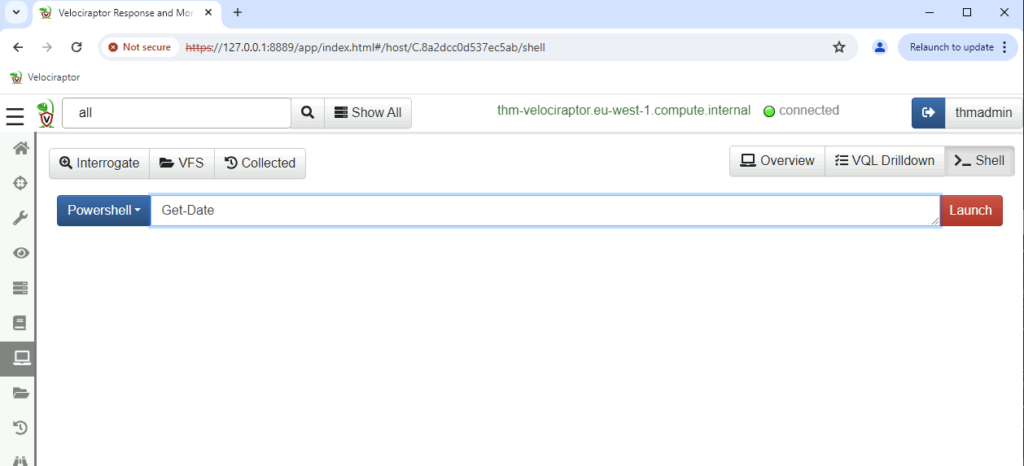Open tab search dropdown arrow
1024x466 pixels.
tap(16, 12)
